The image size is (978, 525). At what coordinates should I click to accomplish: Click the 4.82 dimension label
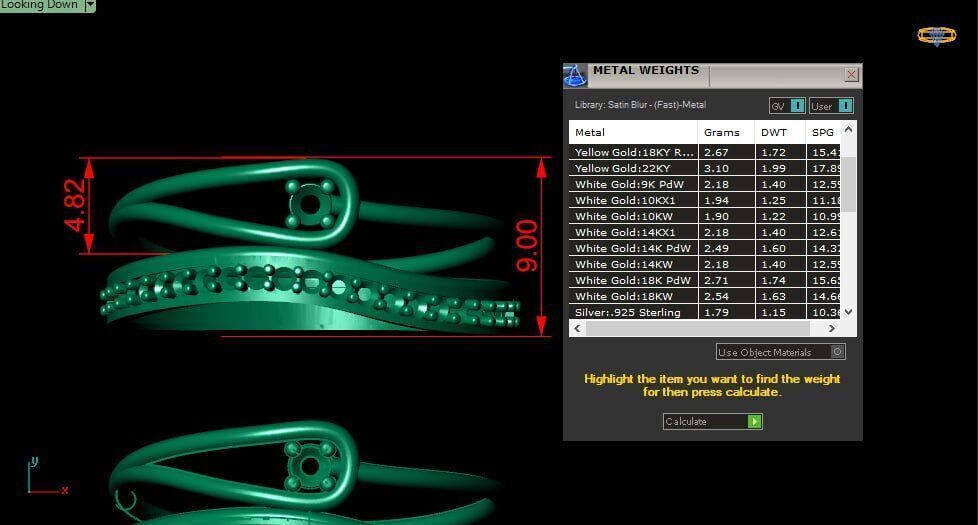(x=74, y=205)
